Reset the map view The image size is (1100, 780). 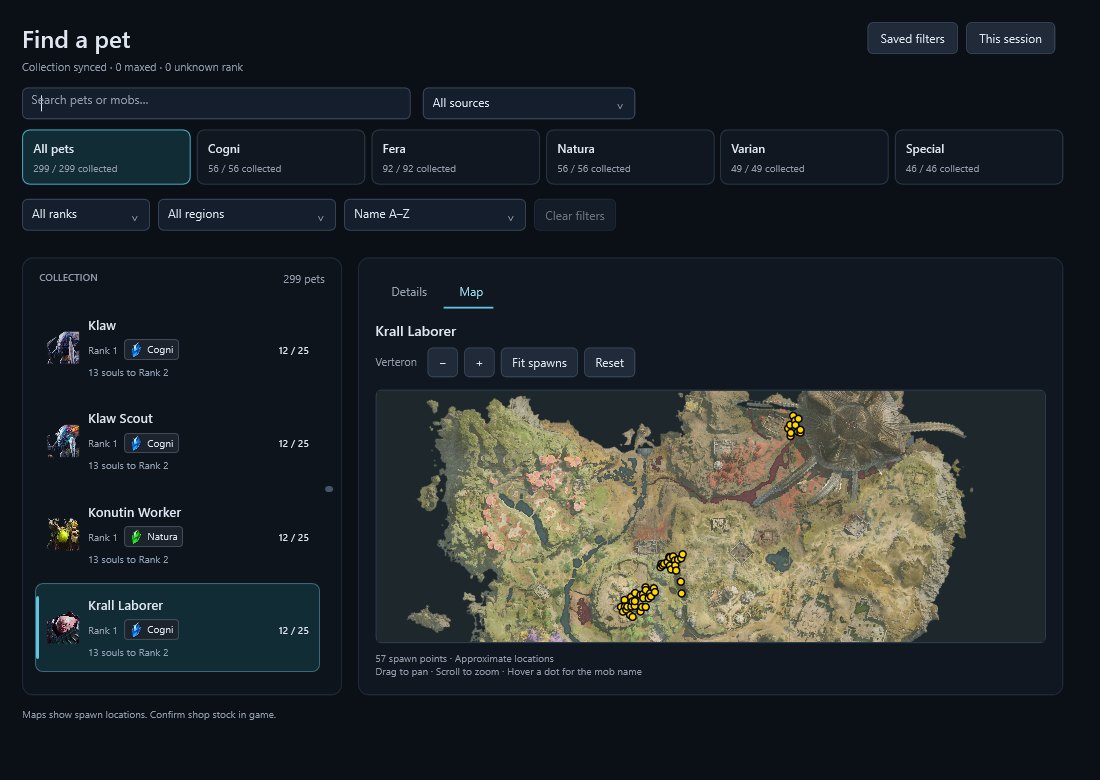tap(609, 363)
